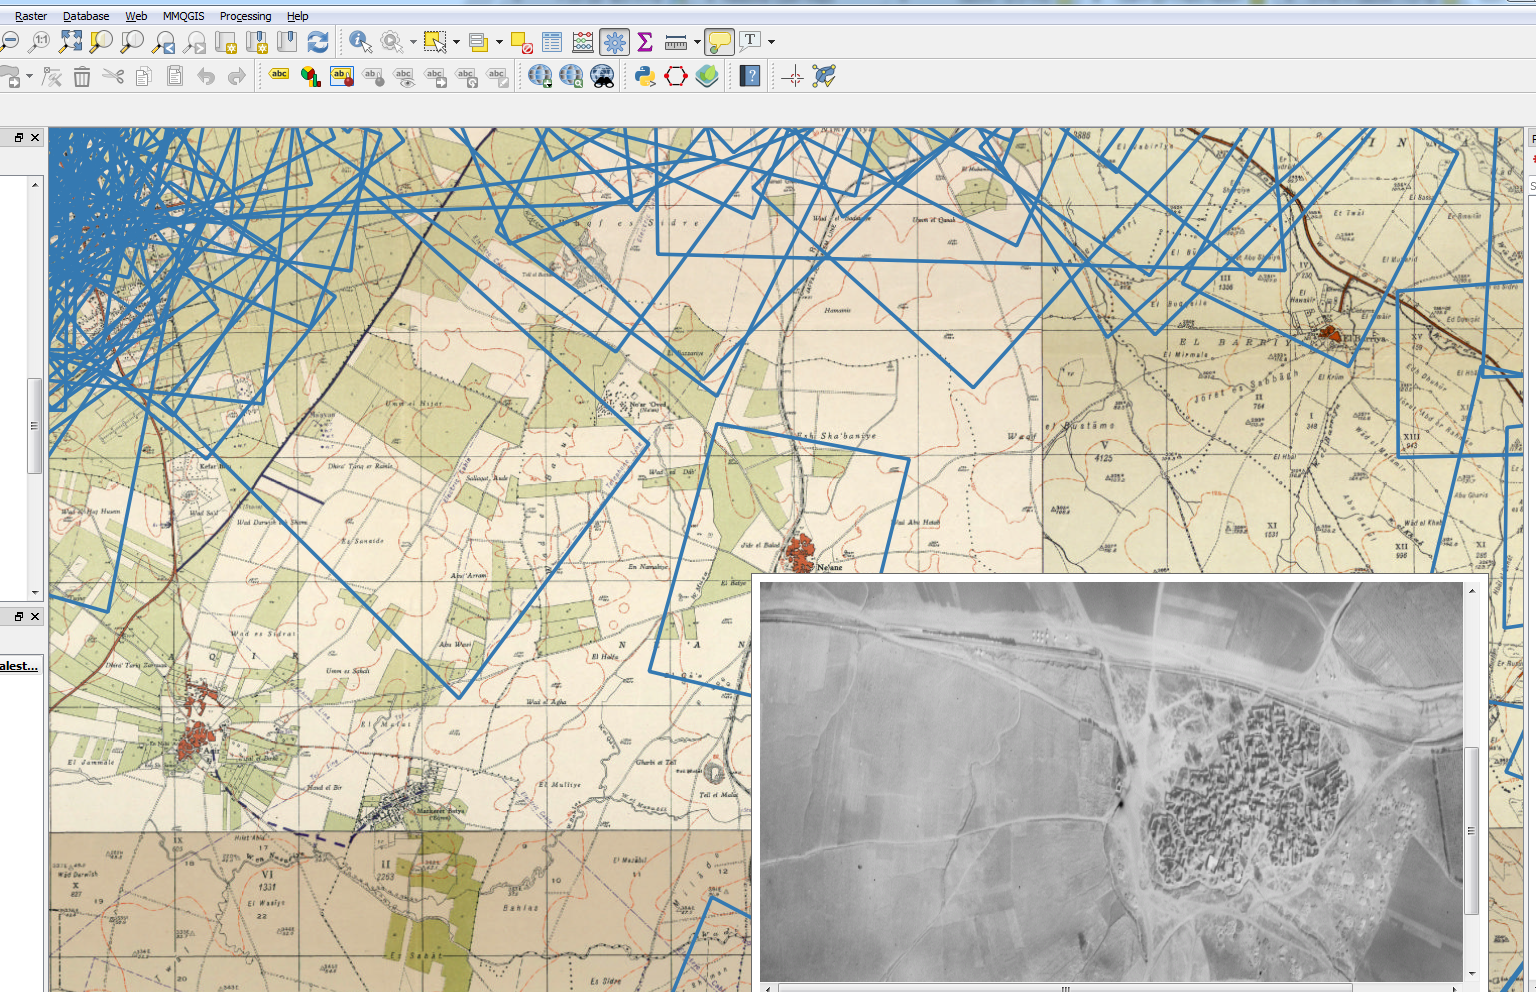Open the Python console
The image size is (1536, 992).
click(x=645, y=76)
